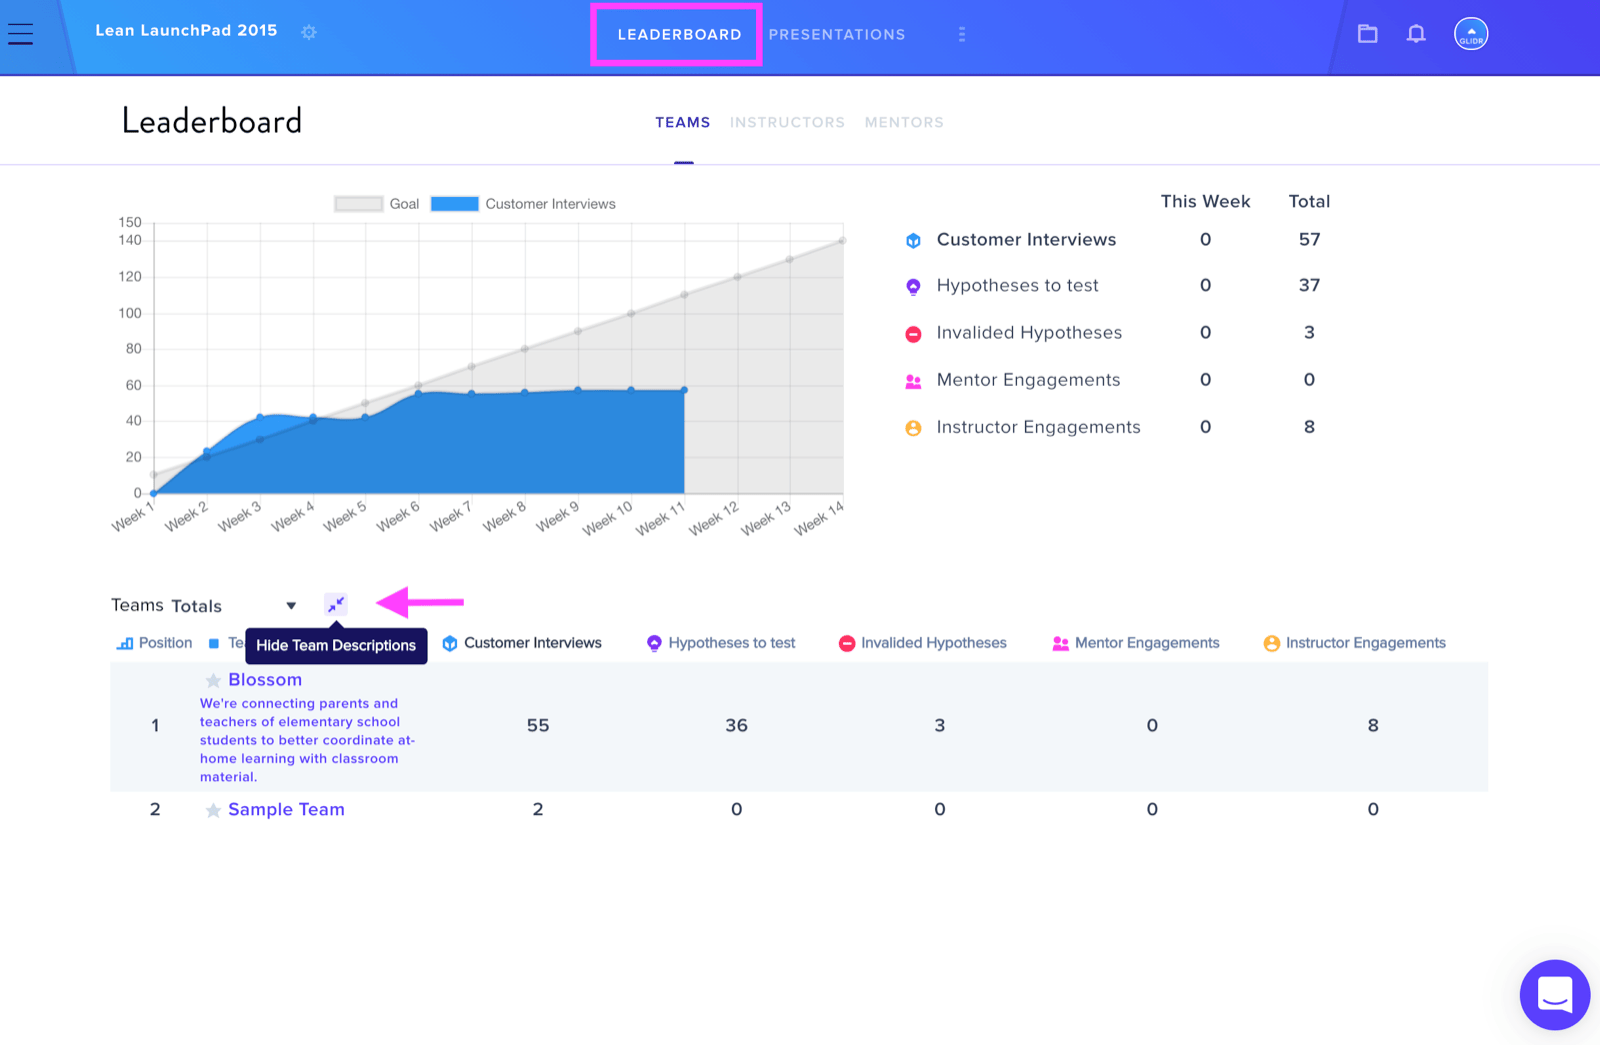Open the Sample Team link
The image size is (1600, 1045).
click(286, 810)
